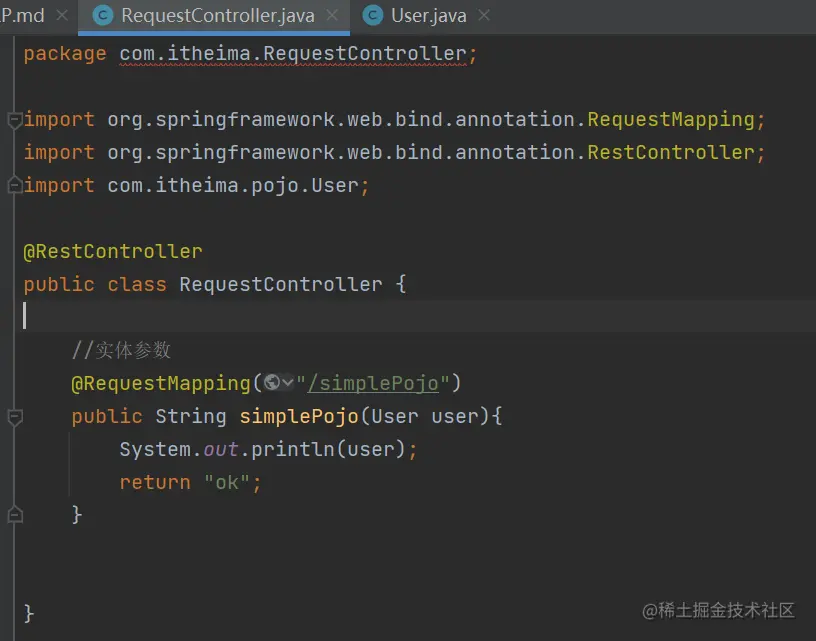Click the System.out.println(user) statement
The height and width of the screenshot is (641, 816).
tap(268, 450)
